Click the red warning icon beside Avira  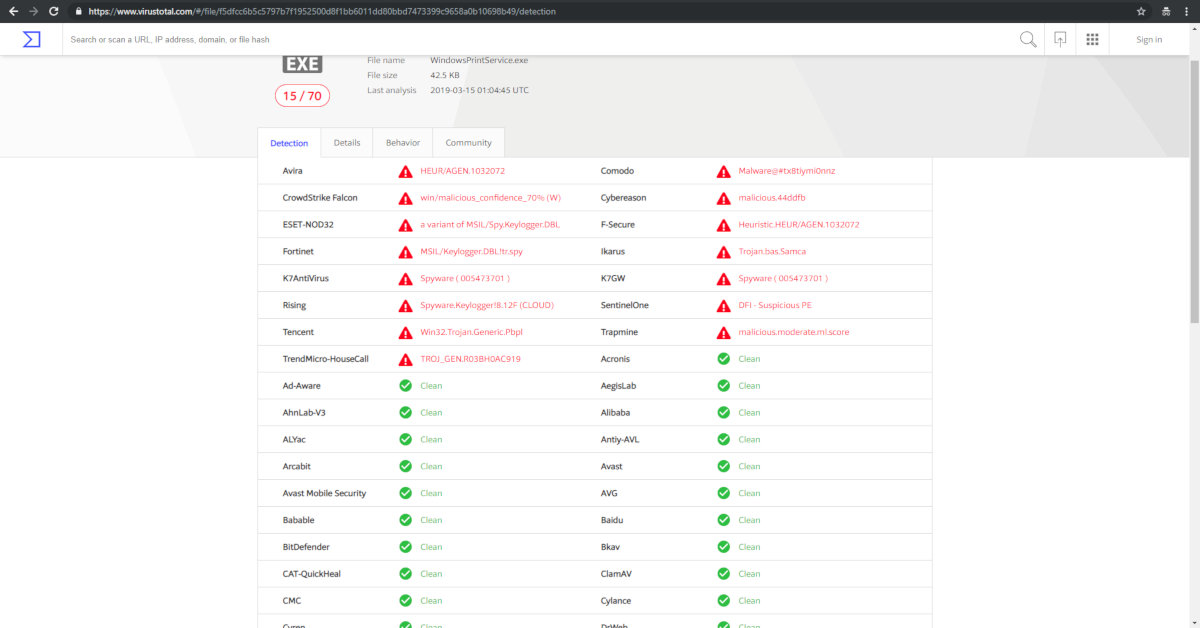(405, 171)
